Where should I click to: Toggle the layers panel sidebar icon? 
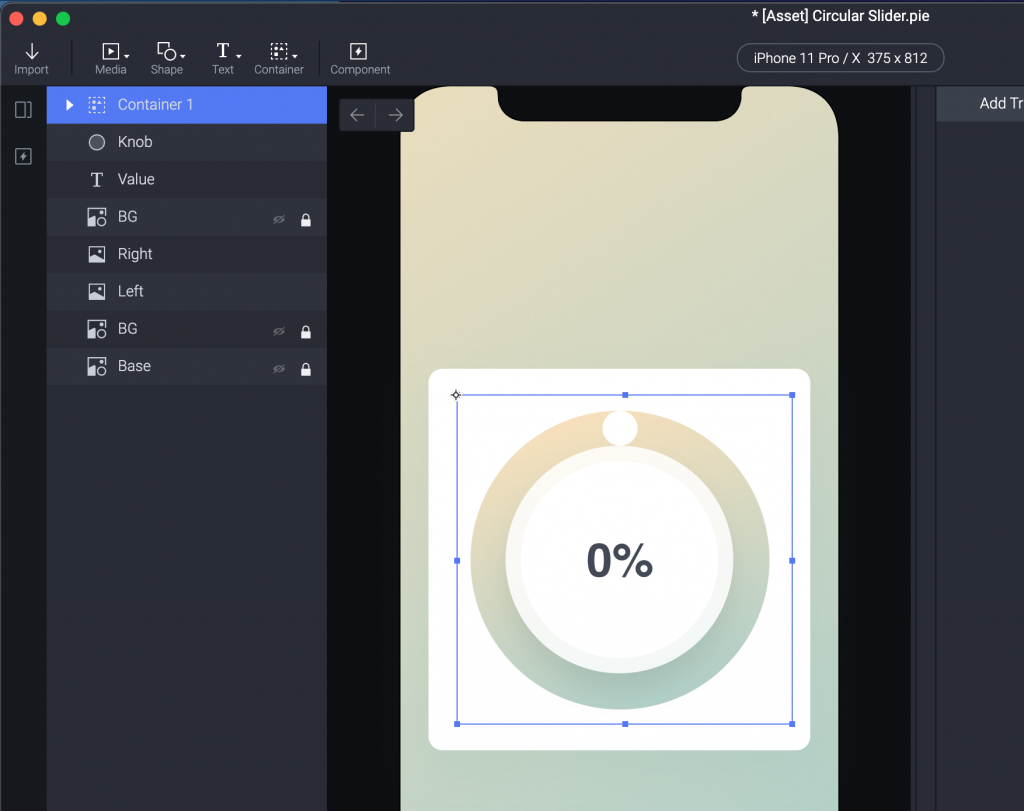(24, 110)
